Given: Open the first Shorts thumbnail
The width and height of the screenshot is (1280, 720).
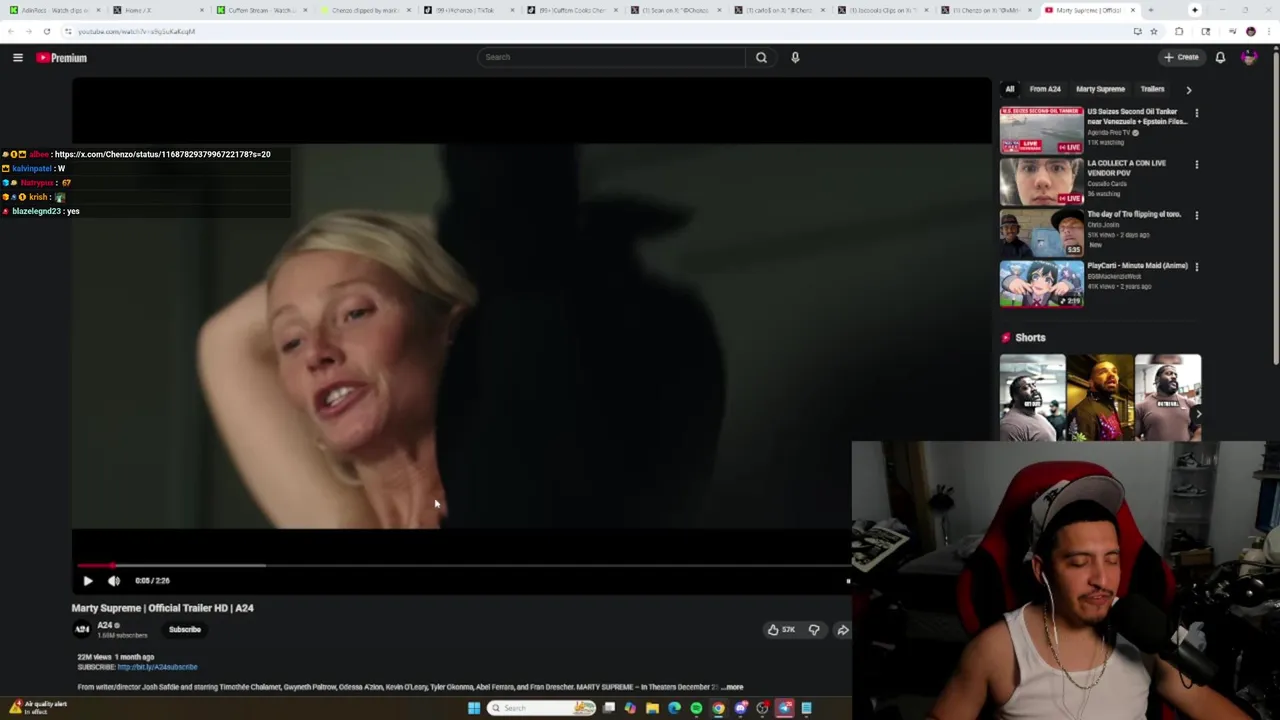Looking at the screenshot, I should click(x=1032, y=397).
